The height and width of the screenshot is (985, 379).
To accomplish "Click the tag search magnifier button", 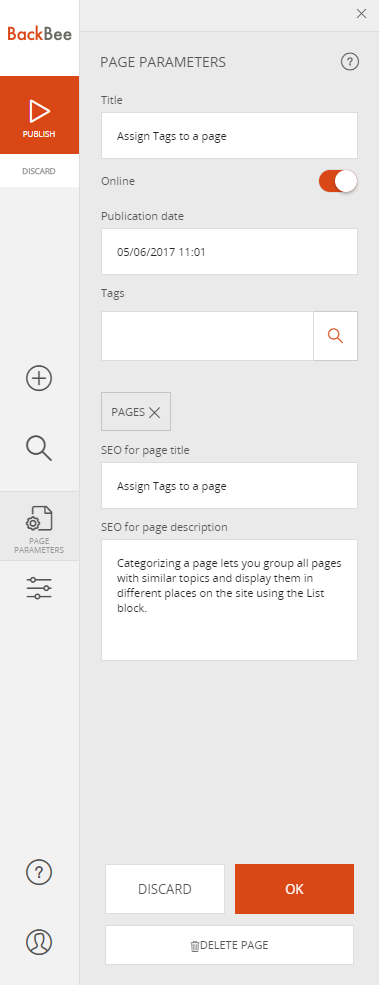I will (x=336, y=336).
